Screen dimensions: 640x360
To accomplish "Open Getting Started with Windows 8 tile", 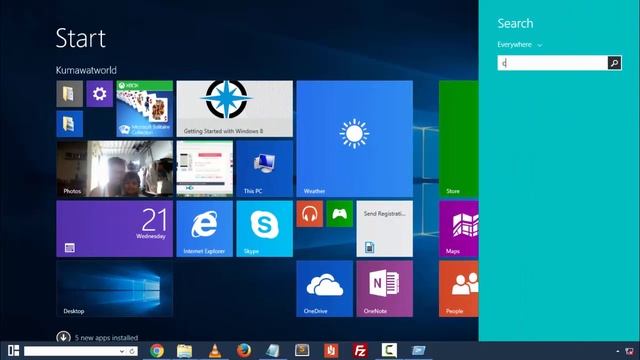I will (235, 109).
